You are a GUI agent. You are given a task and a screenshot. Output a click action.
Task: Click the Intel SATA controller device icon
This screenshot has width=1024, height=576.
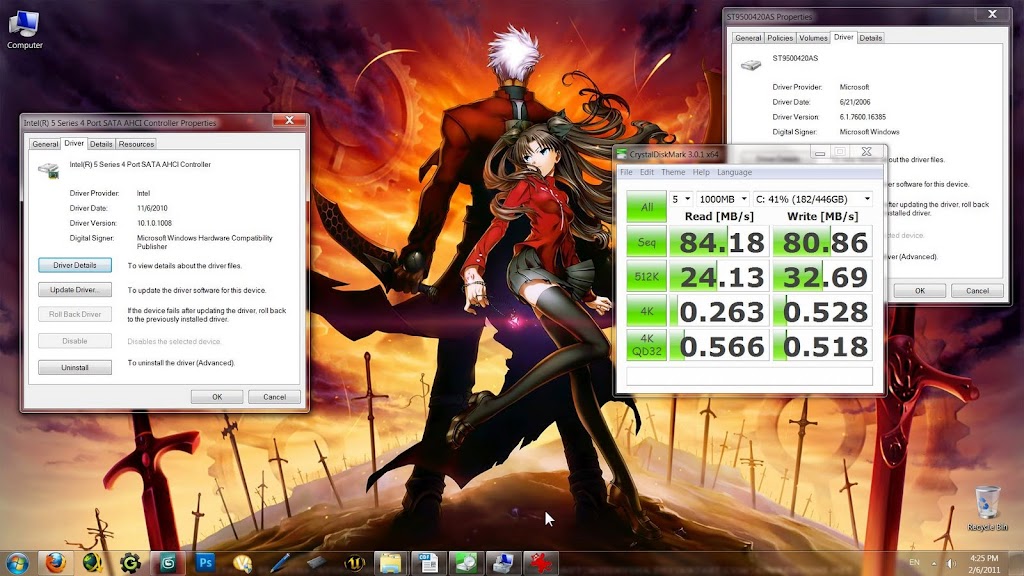tap(48, 170)
